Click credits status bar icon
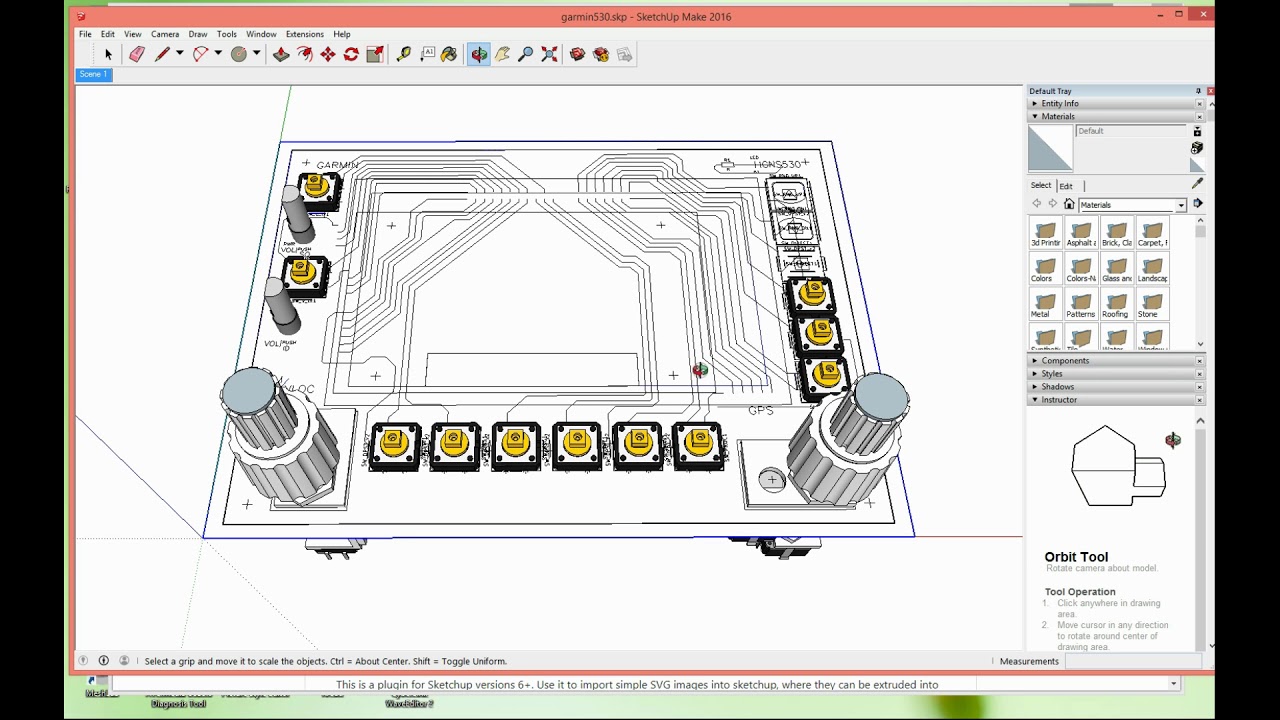 [x=103, y=661]
